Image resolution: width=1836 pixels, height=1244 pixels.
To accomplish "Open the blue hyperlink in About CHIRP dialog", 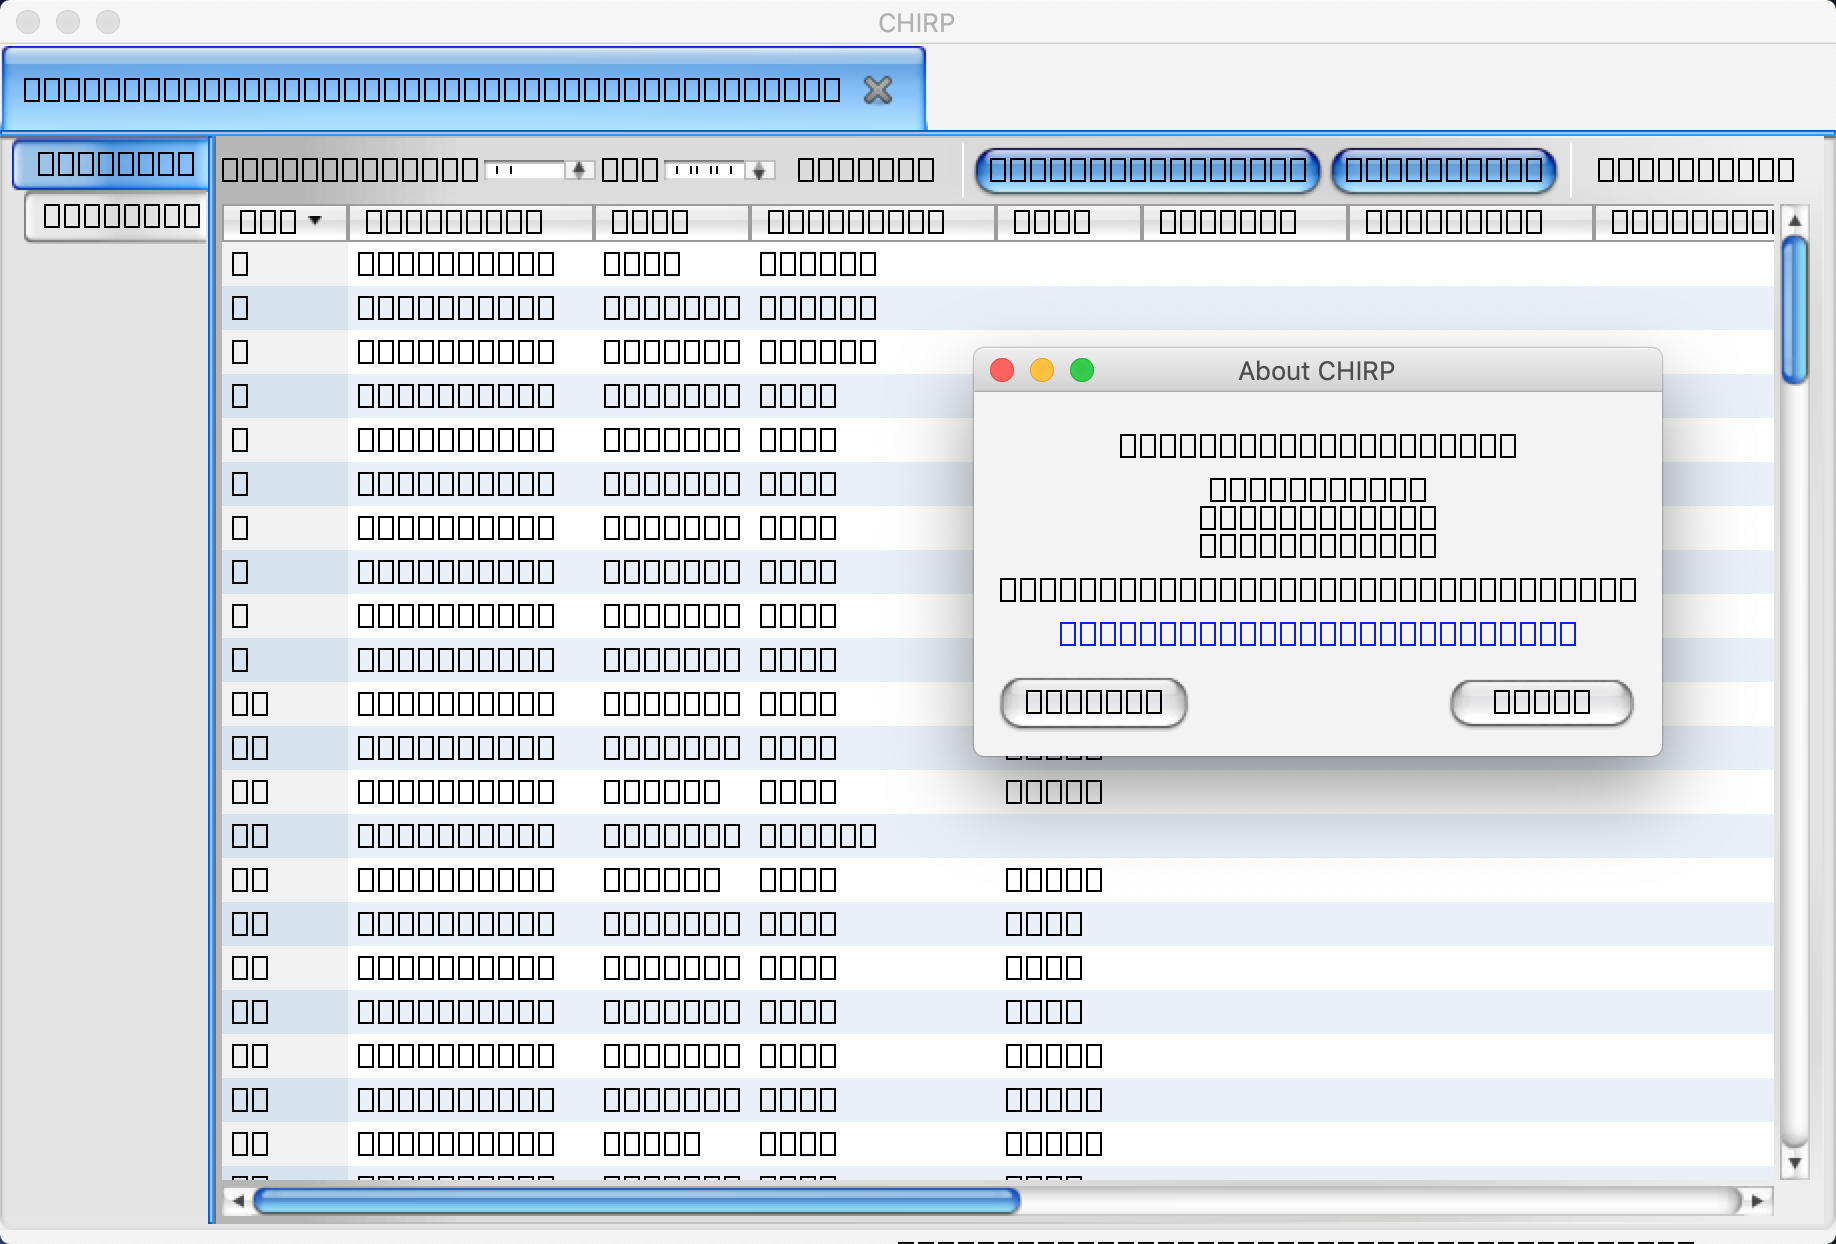I will [x=1318, y=634].
